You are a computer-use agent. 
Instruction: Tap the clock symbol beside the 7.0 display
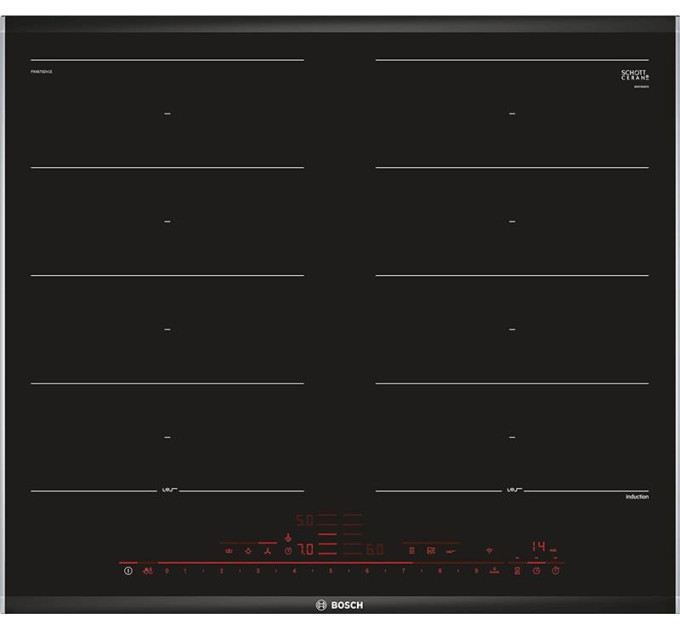pyautogui.click(x=288, y=551)
